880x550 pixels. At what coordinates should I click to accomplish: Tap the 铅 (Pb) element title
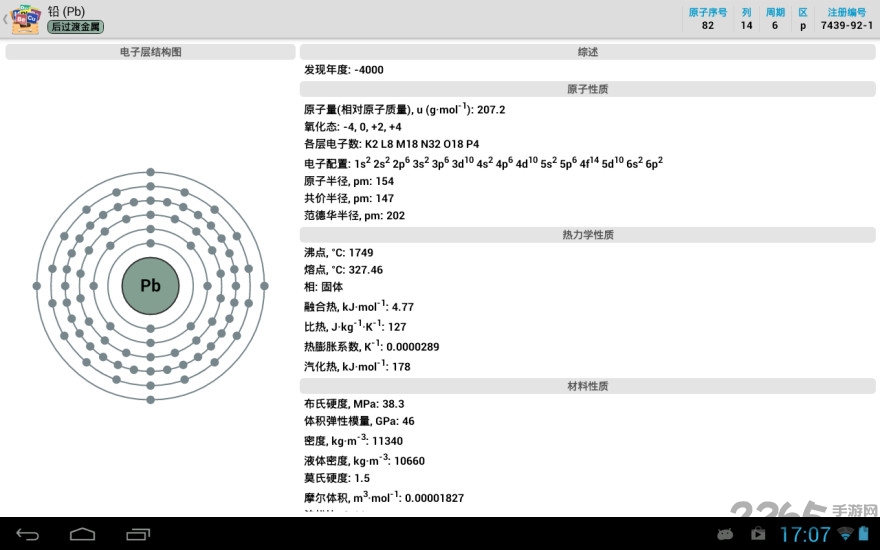(66, 11)
